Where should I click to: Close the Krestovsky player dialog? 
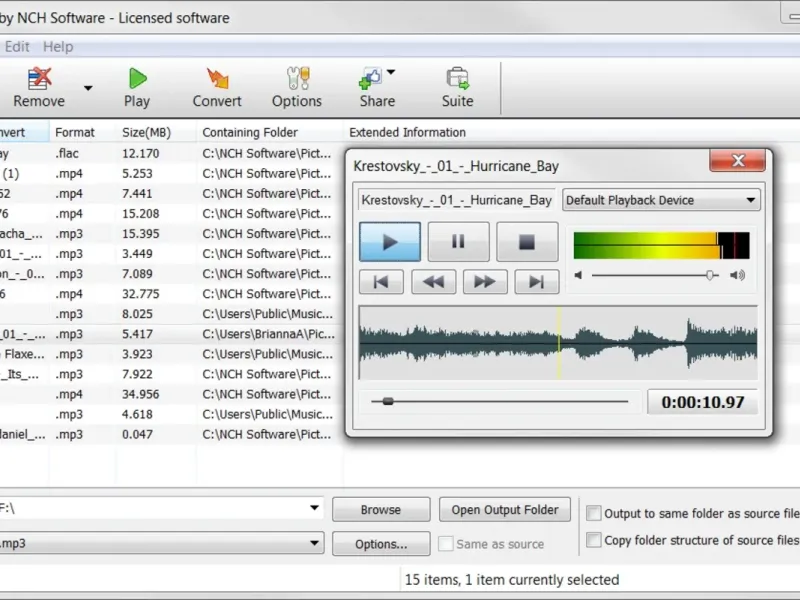[x=738, y=161]
